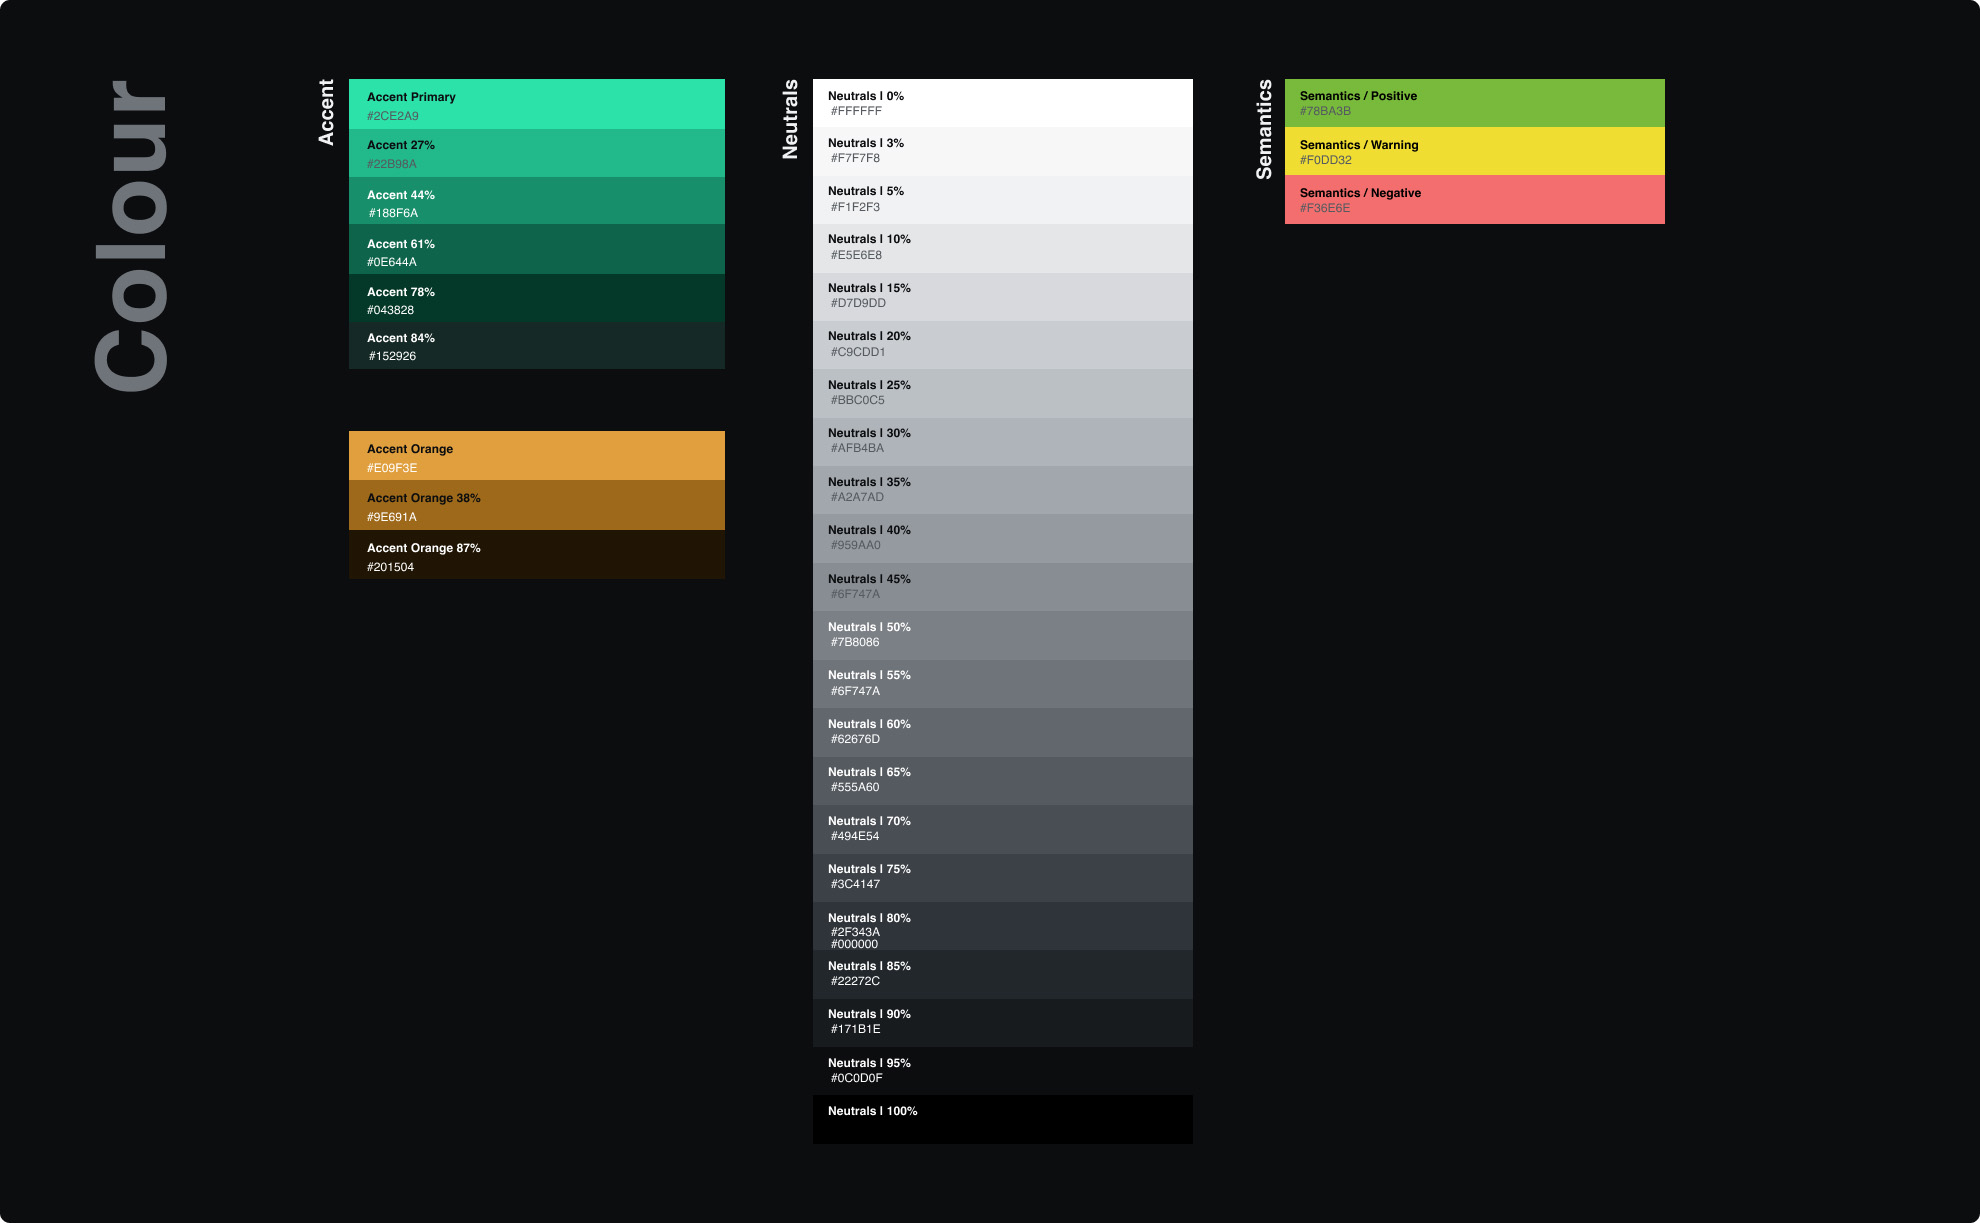Click the Accent 84% color block
Image resolution: width=1980 pixels, height=1223 pixels.
[536, 346]
